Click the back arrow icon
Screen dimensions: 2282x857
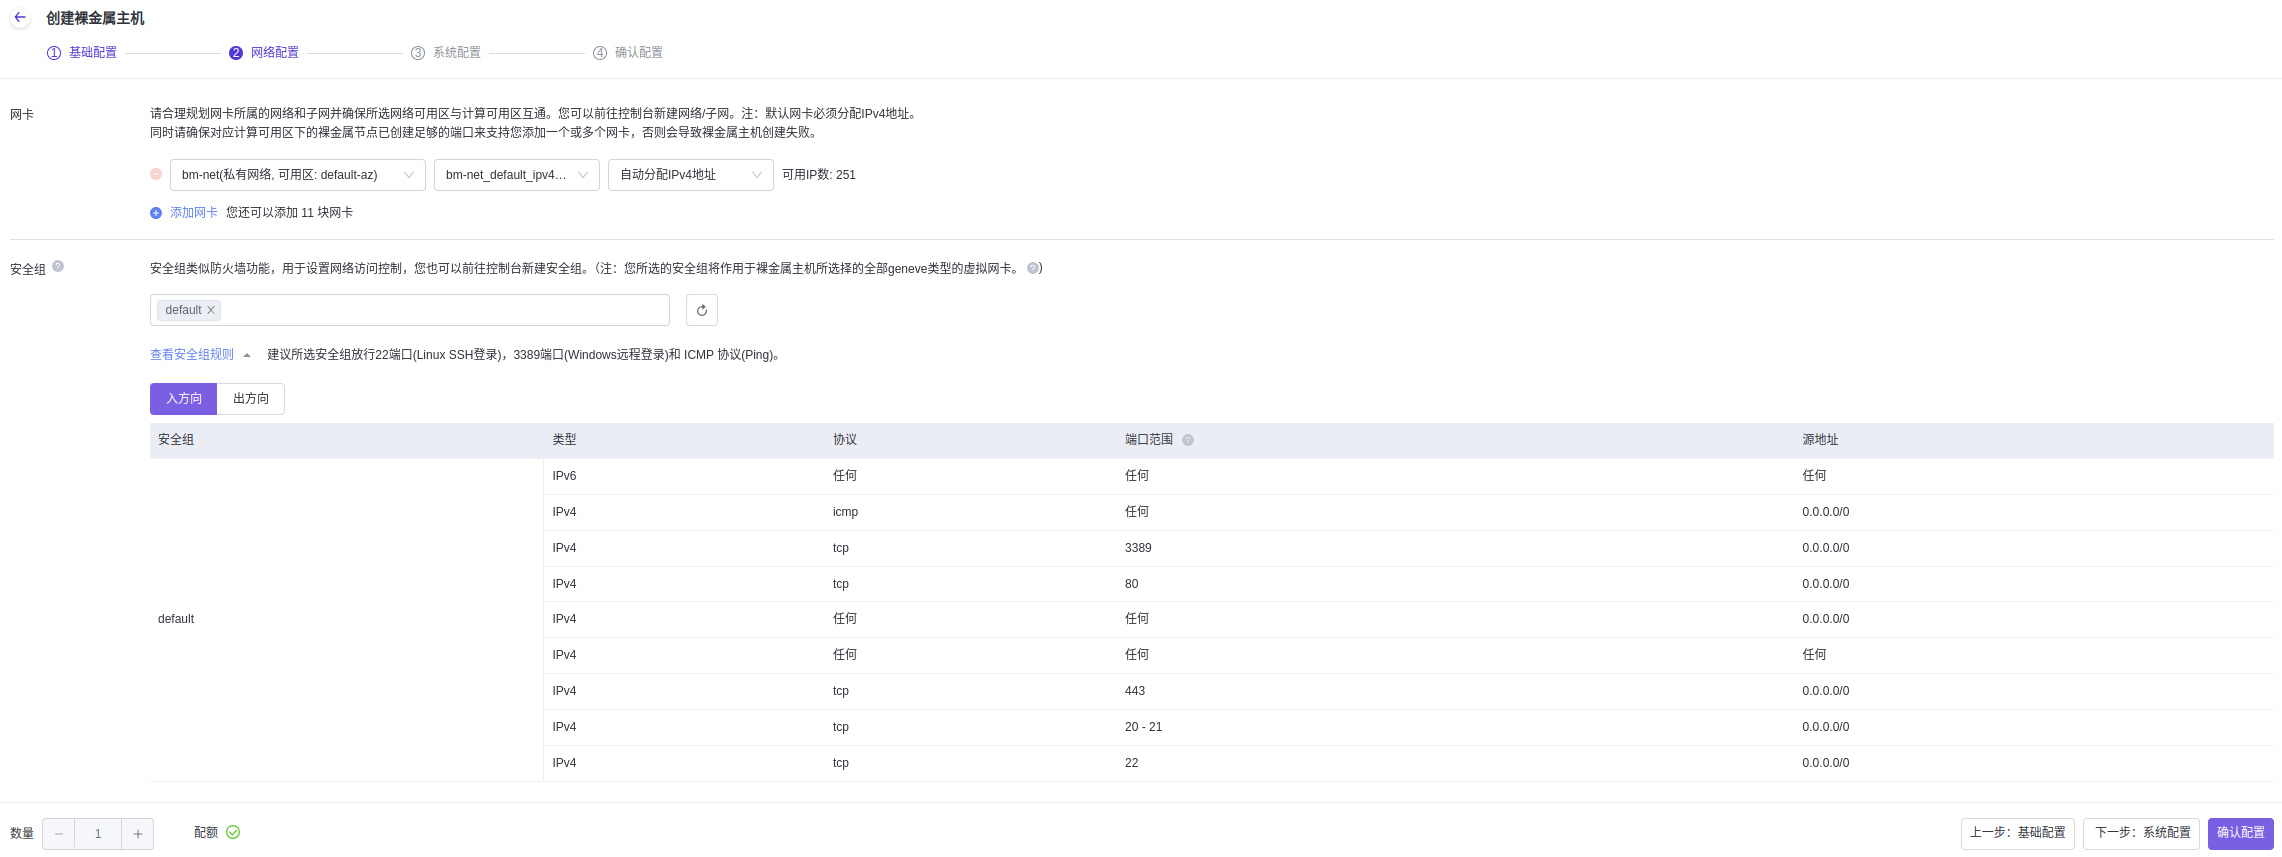click(x=20, y=18)
